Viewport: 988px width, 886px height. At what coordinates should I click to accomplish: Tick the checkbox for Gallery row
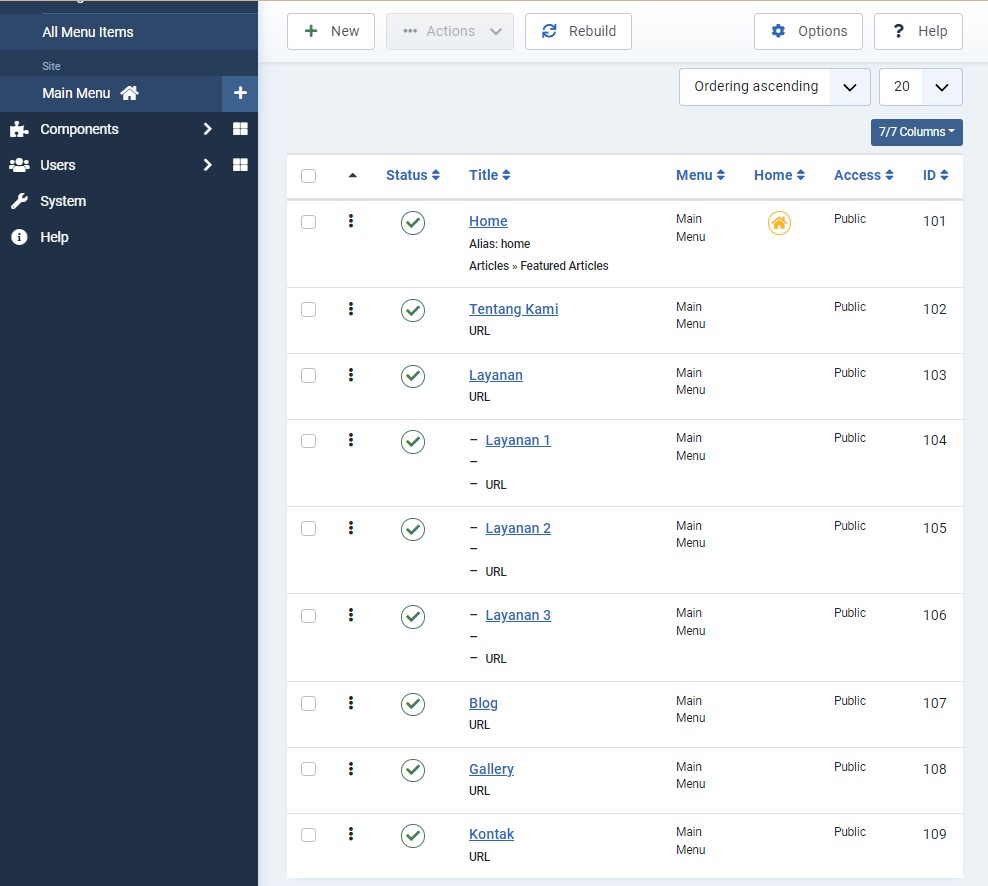coord(308,769)
